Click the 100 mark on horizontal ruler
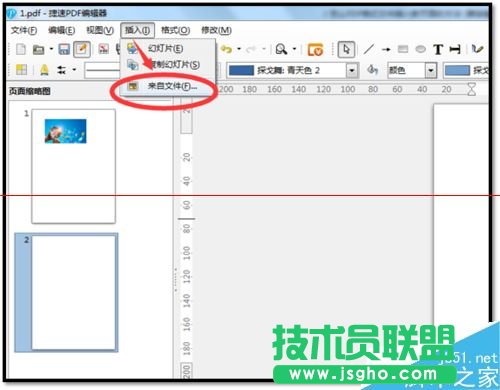The width and height of the screenshot is (500, 390). click(x=348, y=89)
